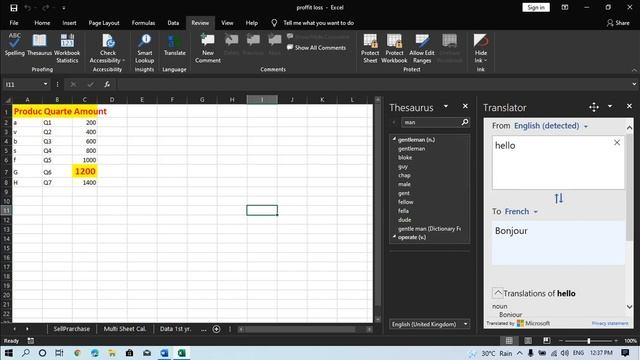Click Protect Sheet

[370, 48]
